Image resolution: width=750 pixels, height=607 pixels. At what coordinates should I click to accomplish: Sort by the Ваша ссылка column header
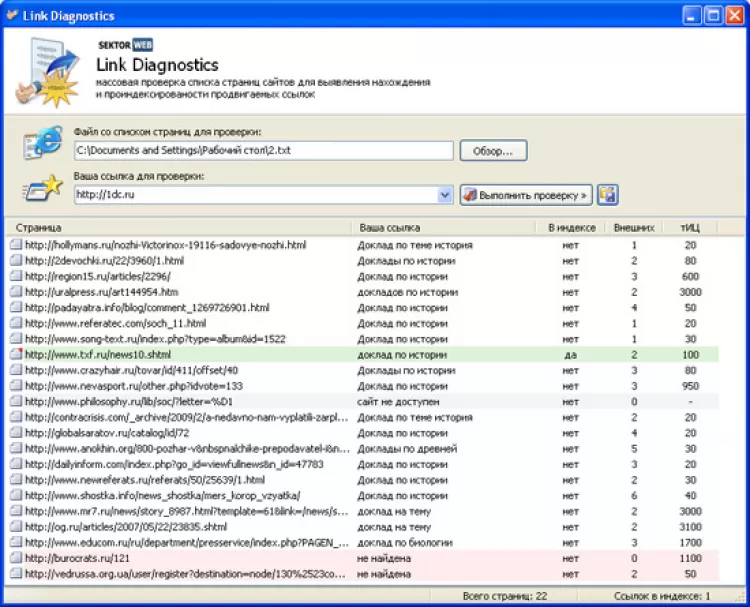point(443,228)
